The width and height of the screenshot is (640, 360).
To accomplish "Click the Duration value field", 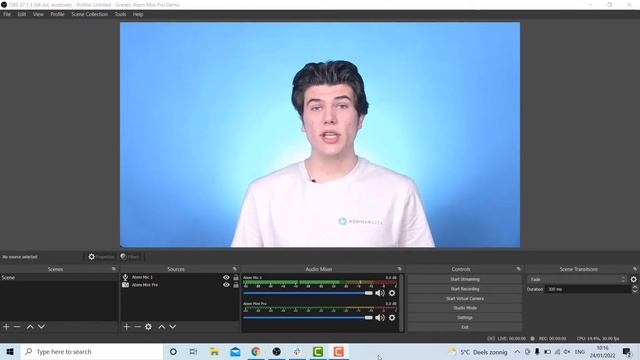I will (x=588, y=289).
